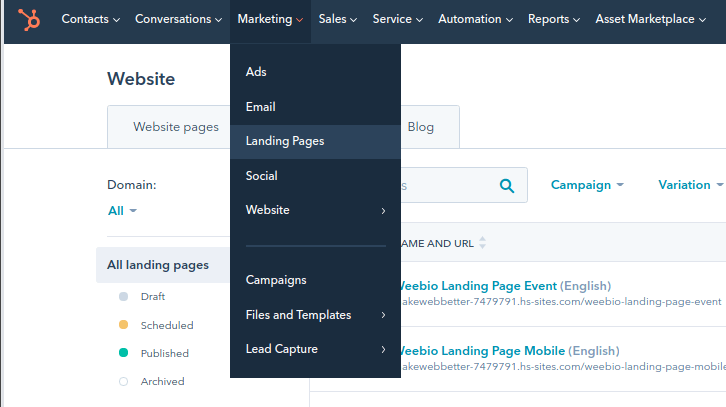The image size is (726, 407).
Task: Switch to the Blog tab
Action: [x=420, y=127]
